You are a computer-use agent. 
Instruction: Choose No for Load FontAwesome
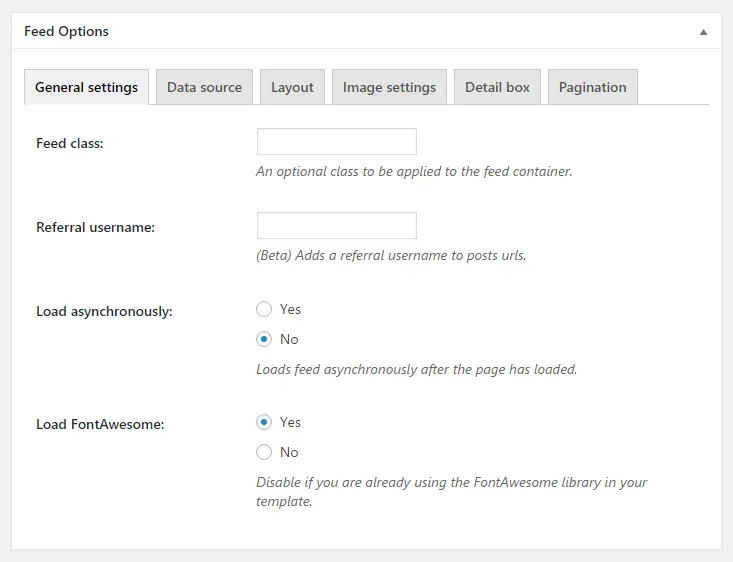[264, 452]
